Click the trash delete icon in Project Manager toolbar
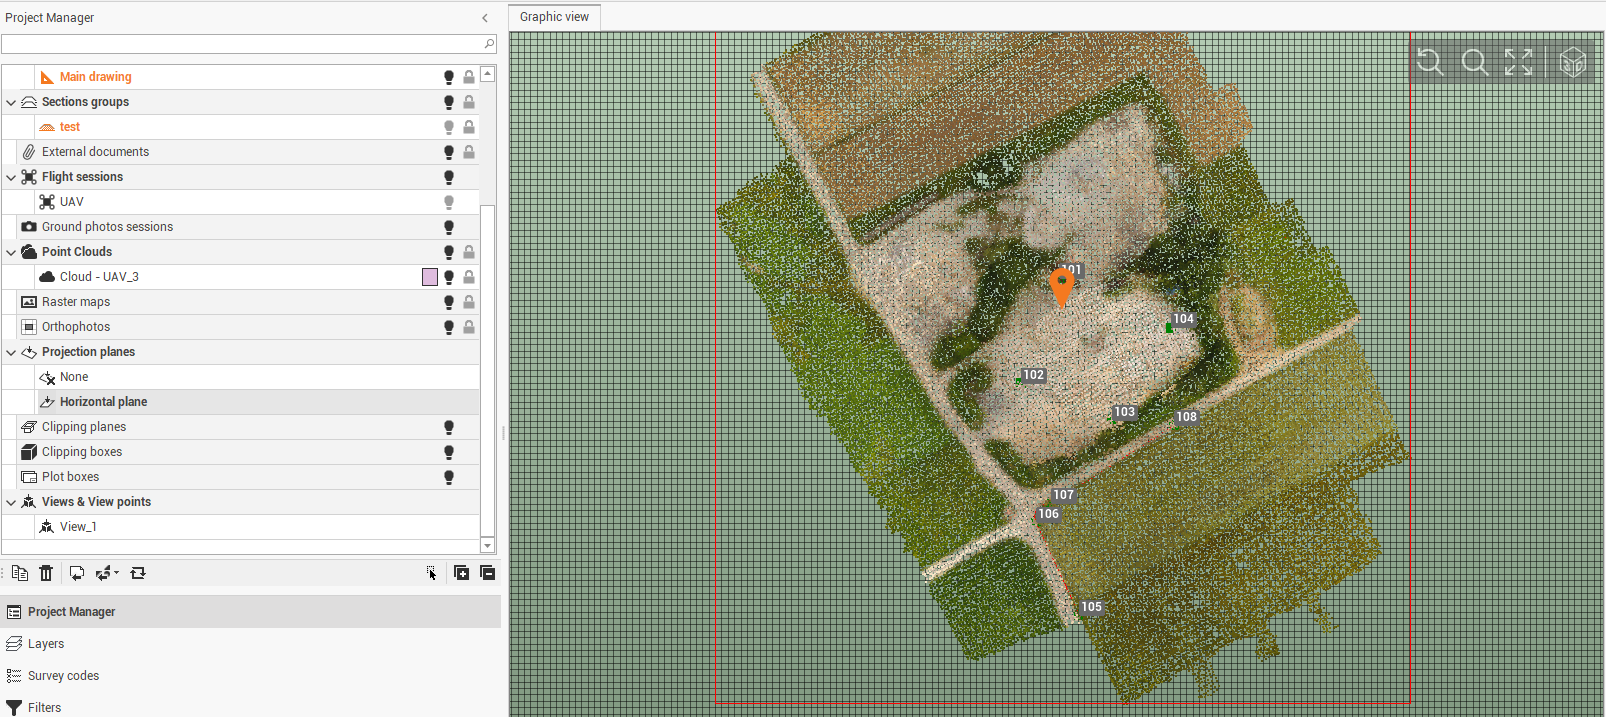Viewport: 1606px width, 717px height. click(x=46, y=573)
